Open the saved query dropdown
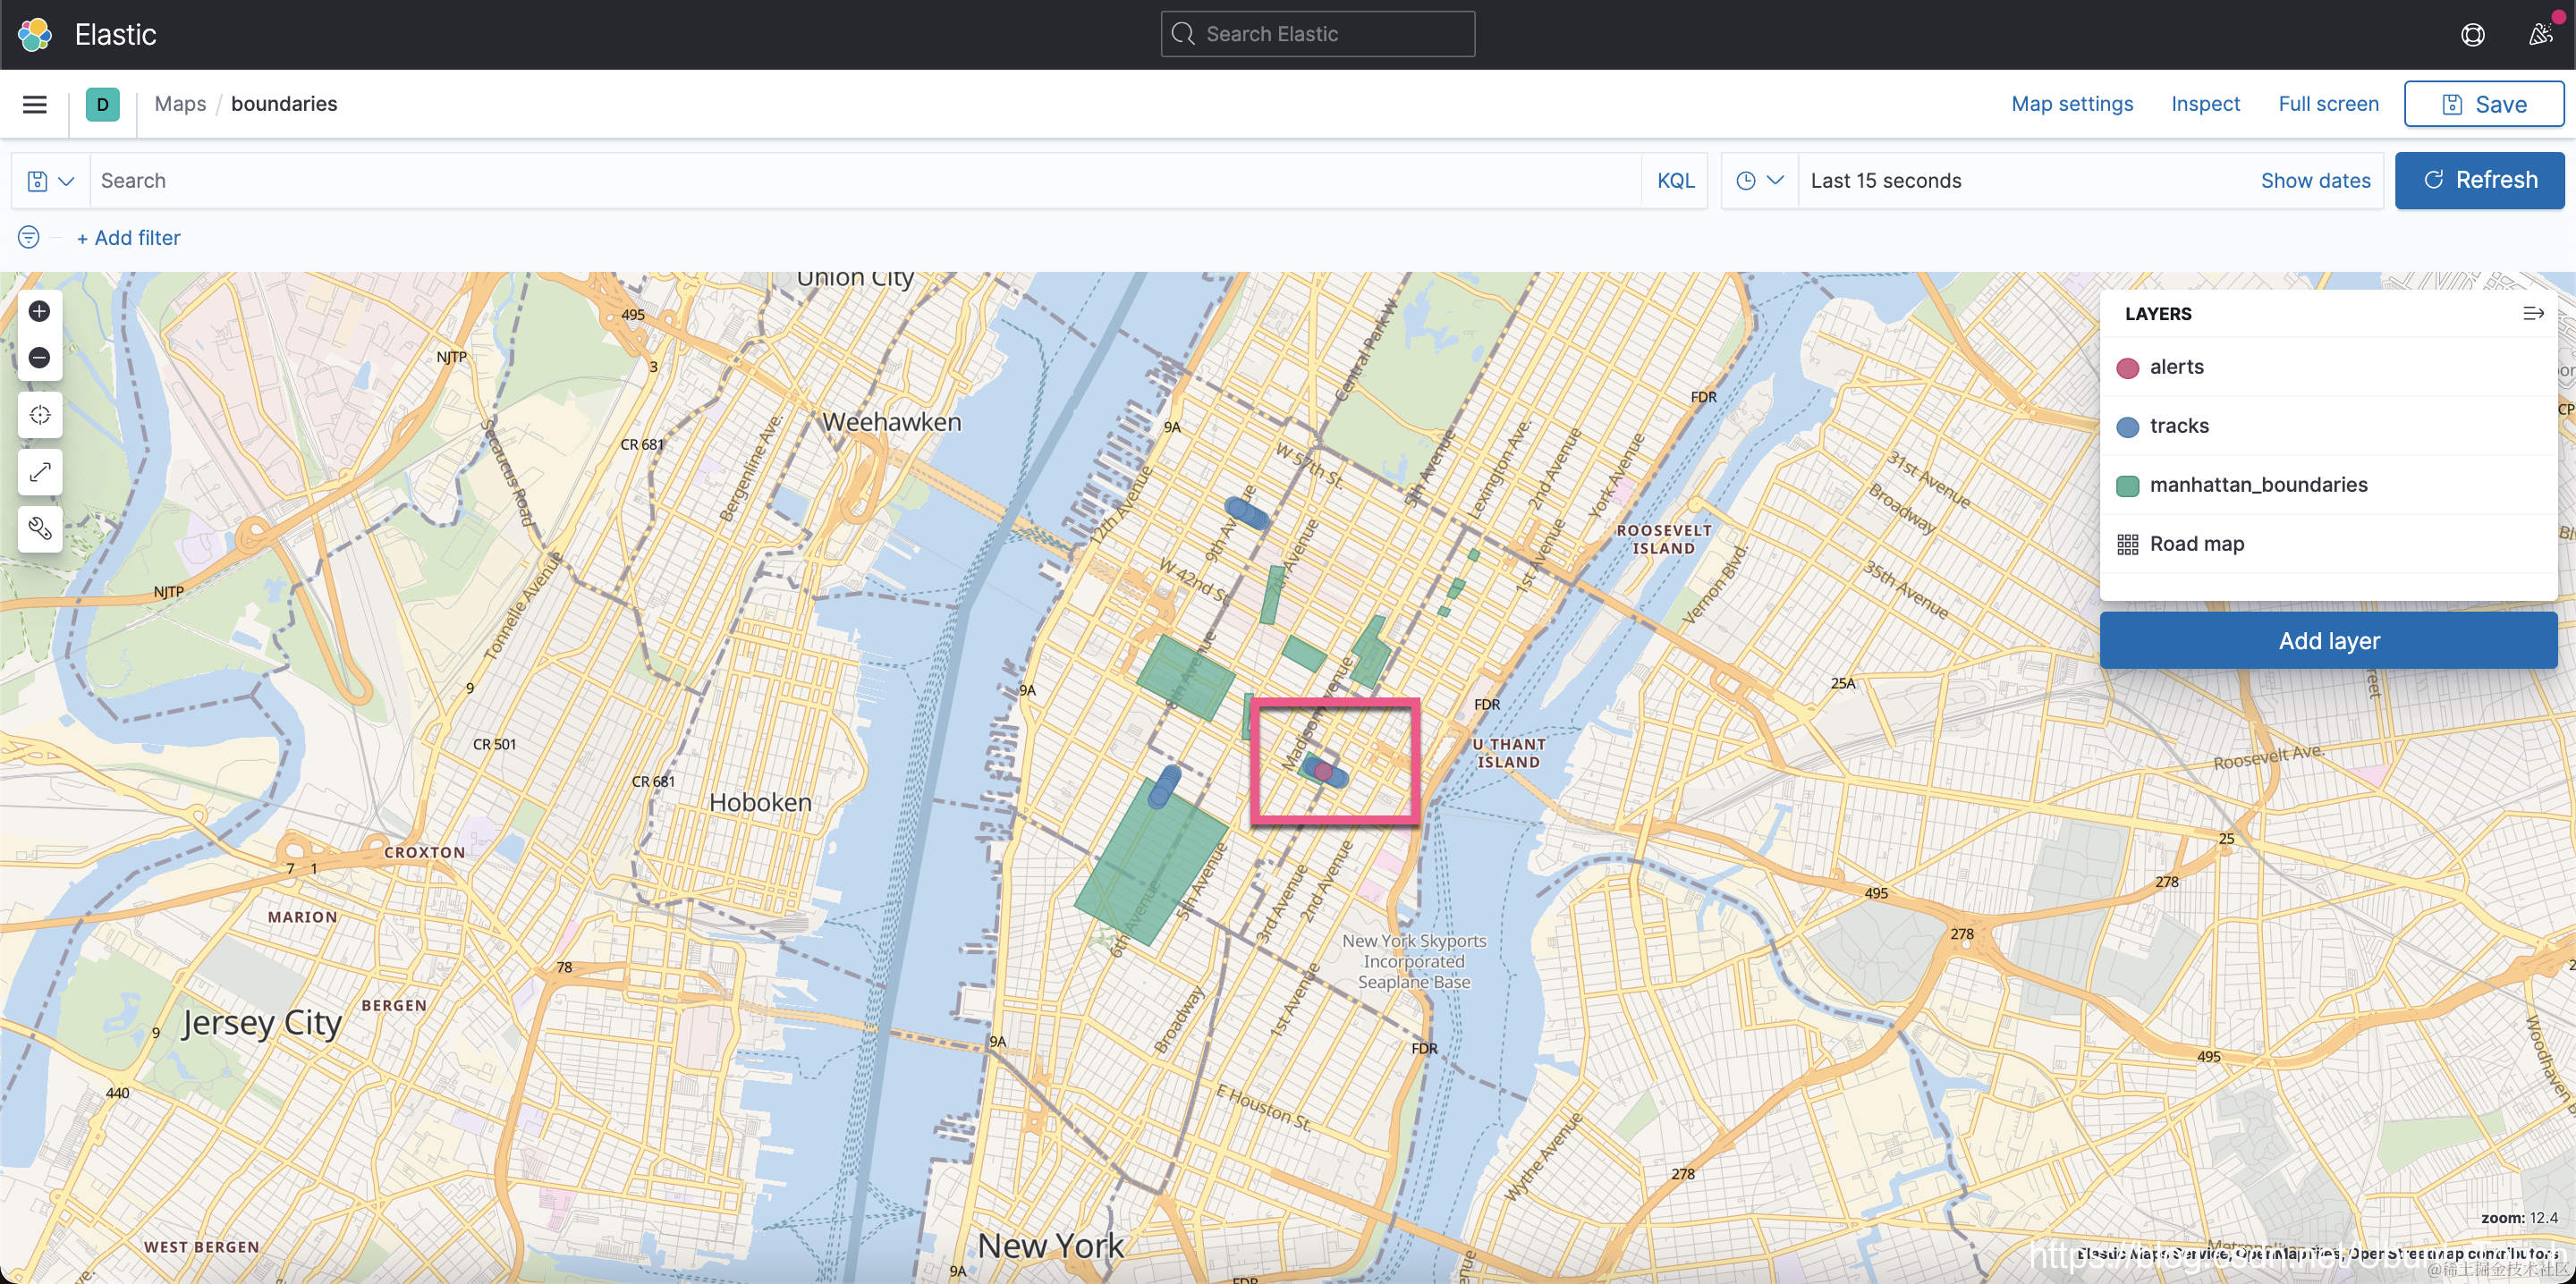 click(x=50, y=181)
